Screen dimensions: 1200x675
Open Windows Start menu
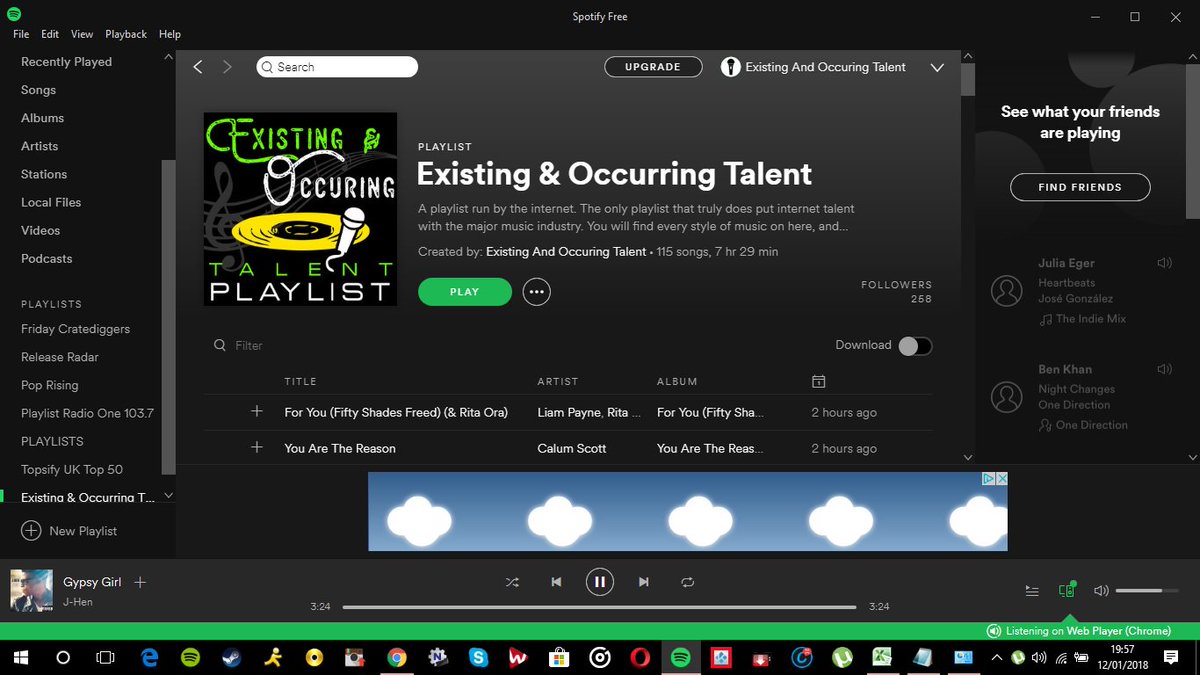coord(20,658)
